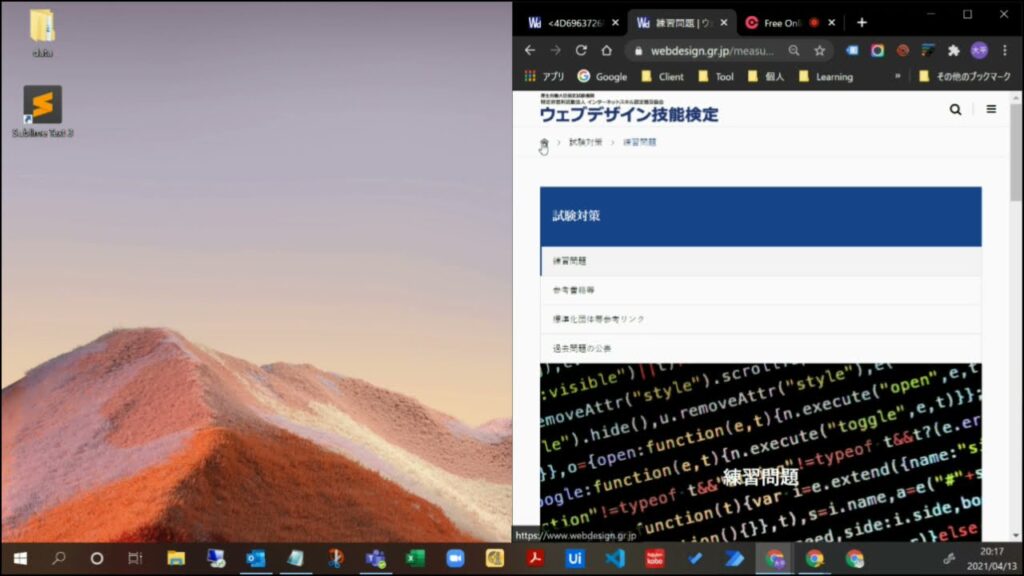Open the Client bookmarks folder
This screenshot has width=1024, height=576.
(662, 76)
